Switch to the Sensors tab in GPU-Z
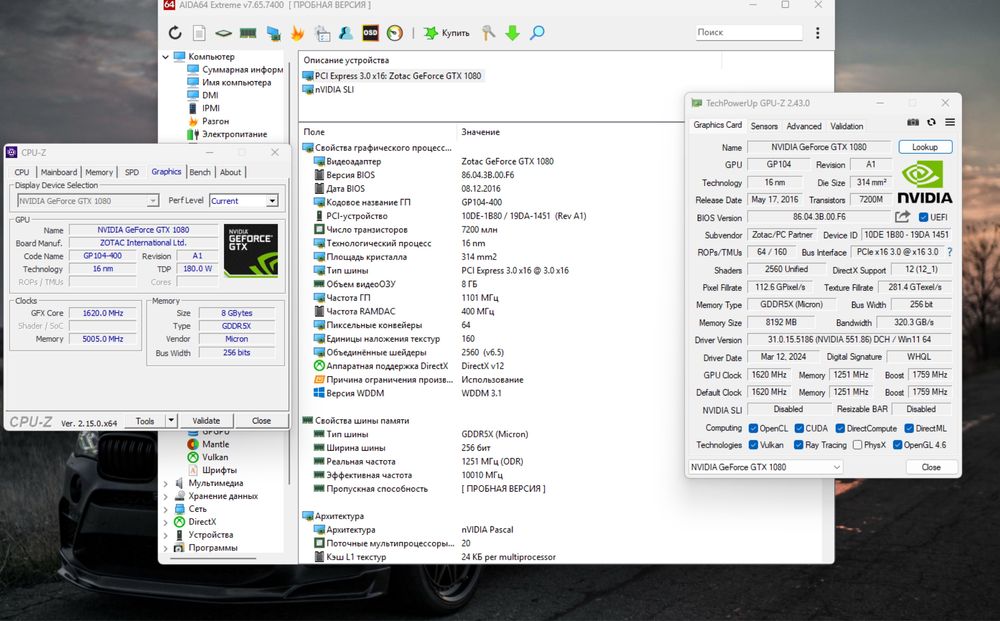Viewport: 1000px width, 621px height. 764,126
